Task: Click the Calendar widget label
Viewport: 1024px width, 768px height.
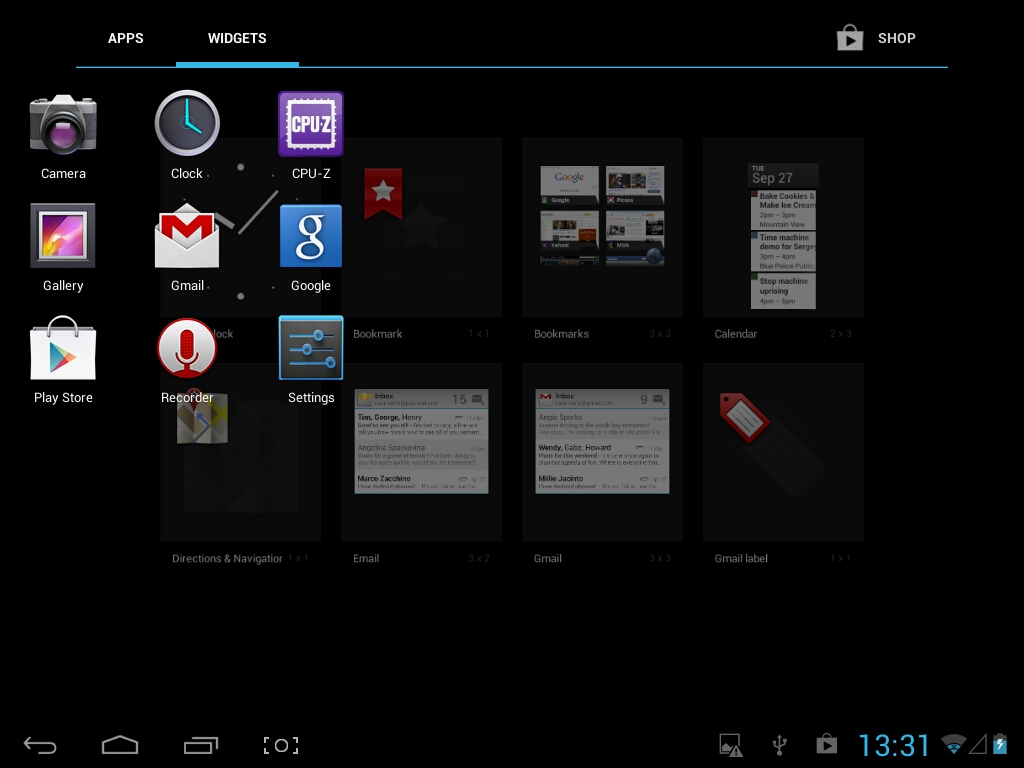Action: click(x=736, y=334)
